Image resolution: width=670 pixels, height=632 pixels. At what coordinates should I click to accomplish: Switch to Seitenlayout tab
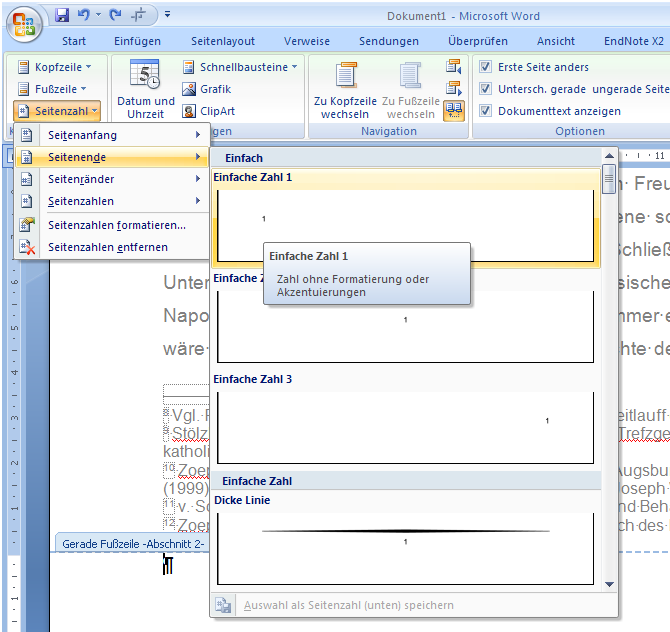pyautogui.click(x=223, y=41)
